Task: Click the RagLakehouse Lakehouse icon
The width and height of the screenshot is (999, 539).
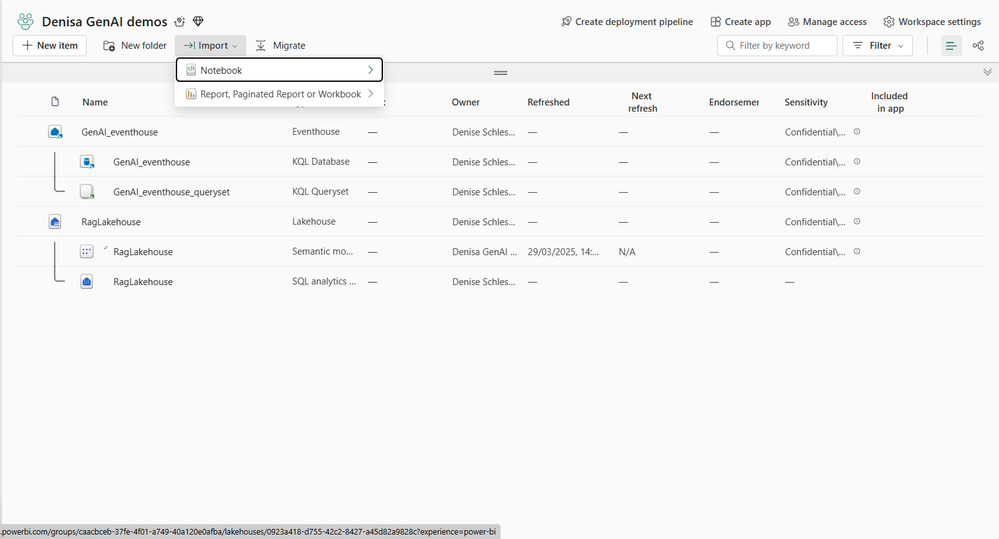Action: tap(55, 222)
